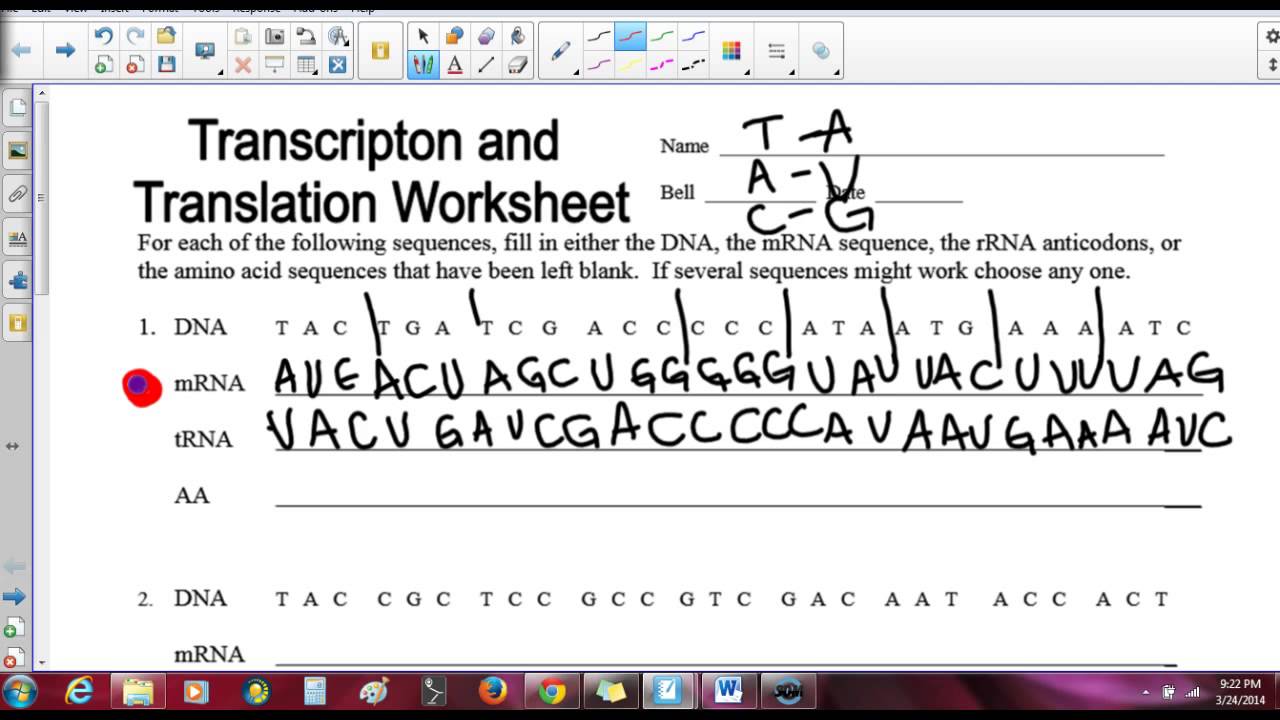Open the pen tool dropdown arrow

click(575, 72)
